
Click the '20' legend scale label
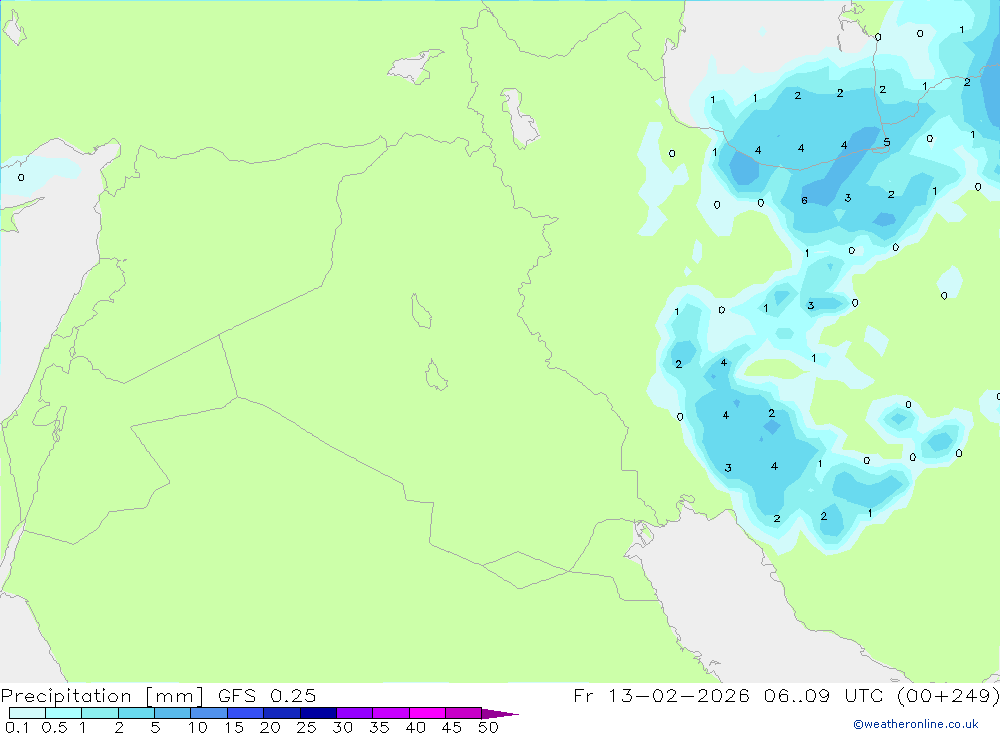[x=270, y=727]
